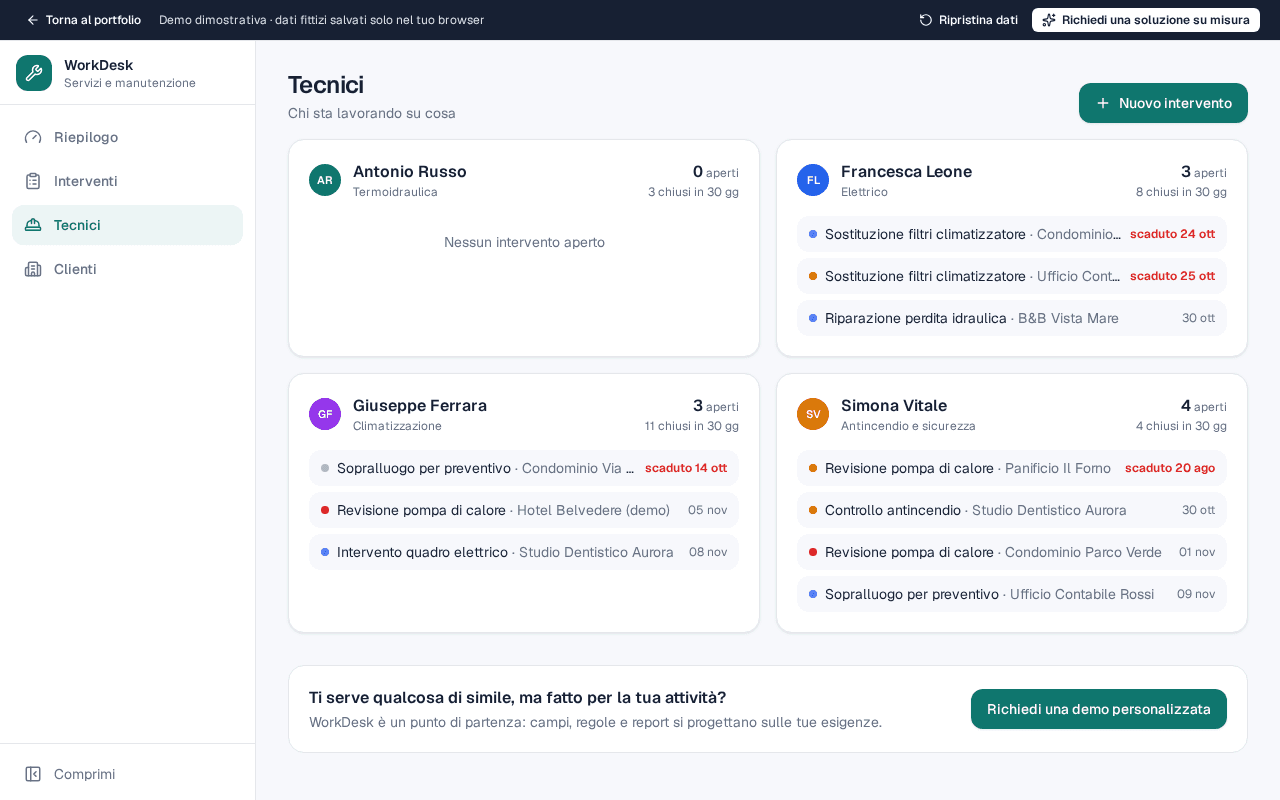Click the FL avatar of Francesca Leone
The image size is (1280, 800).
click(813, 180)
